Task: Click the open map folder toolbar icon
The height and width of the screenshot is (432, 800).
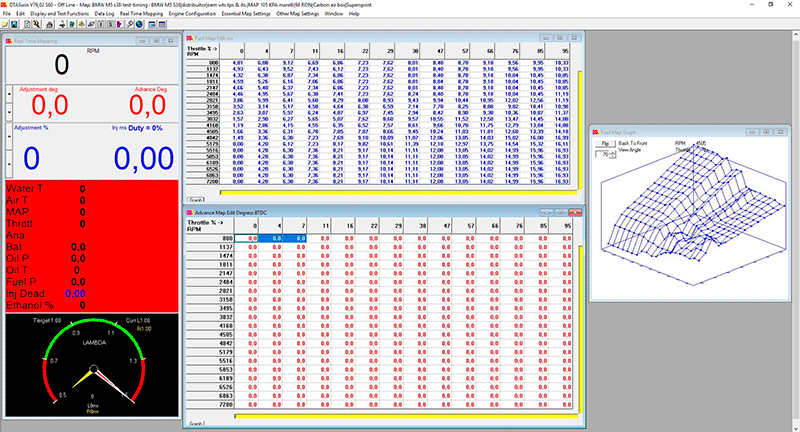Action: coord(5,24)
